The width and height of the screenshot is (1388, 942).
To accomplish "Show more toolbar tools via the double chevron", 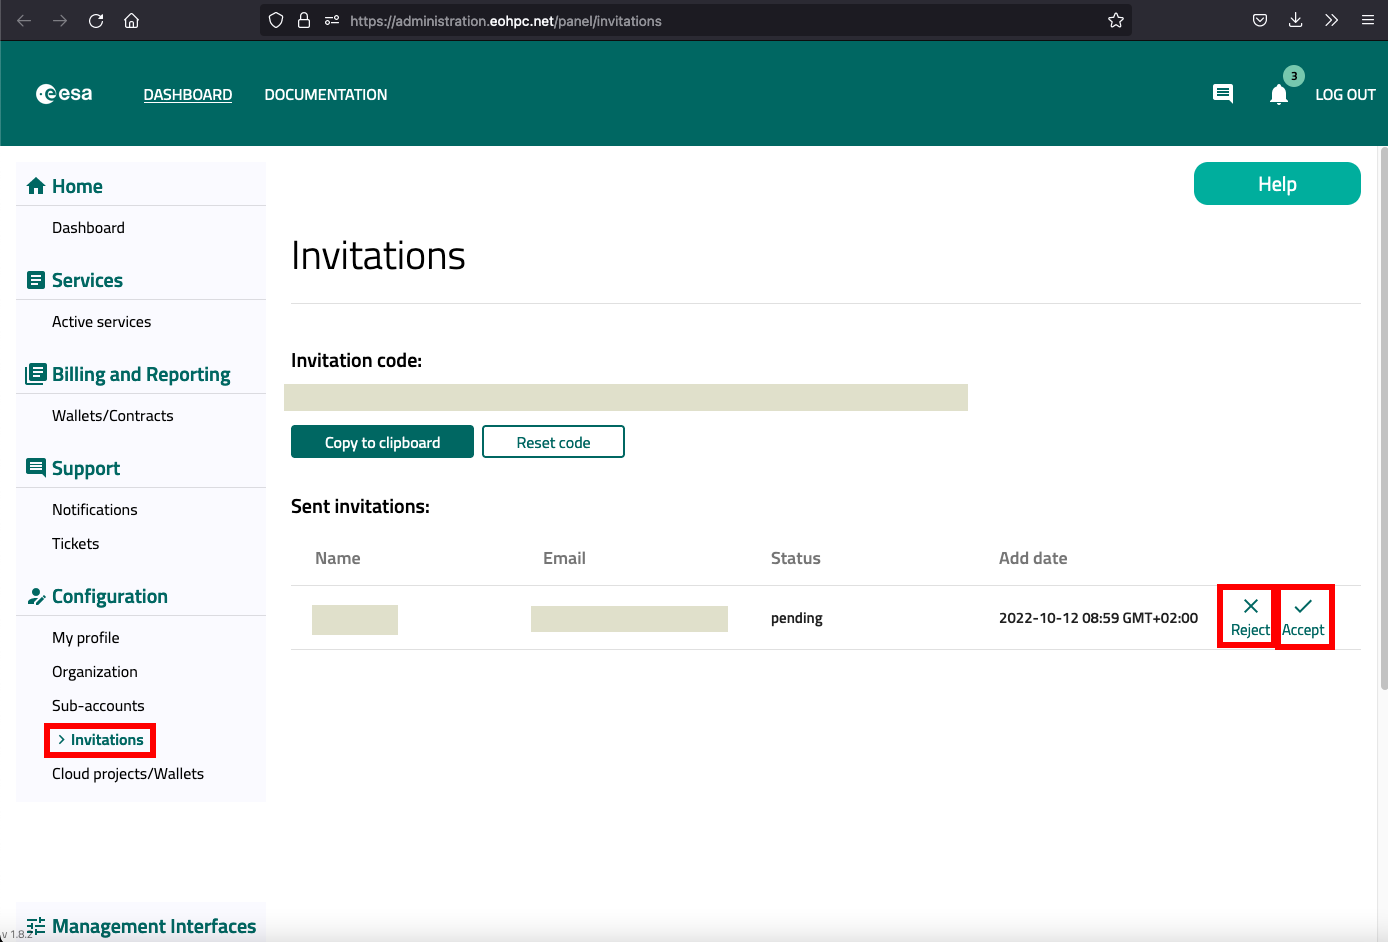I will (x=1331, y=20).
